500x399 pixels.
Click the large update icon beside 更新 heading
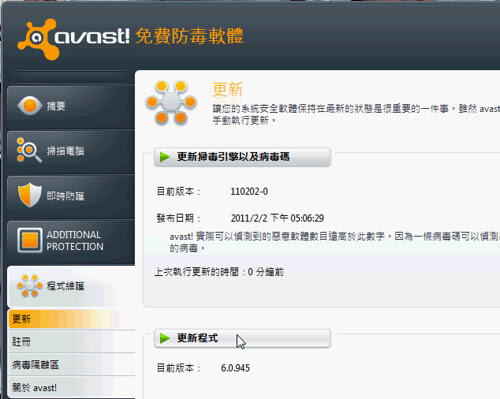pos(171,102)
